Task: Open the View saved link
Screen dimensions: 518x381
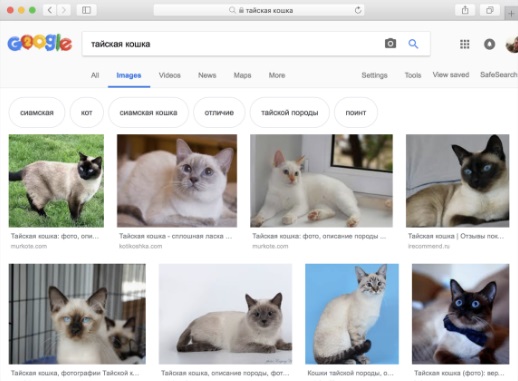Action: coord(451,75)
